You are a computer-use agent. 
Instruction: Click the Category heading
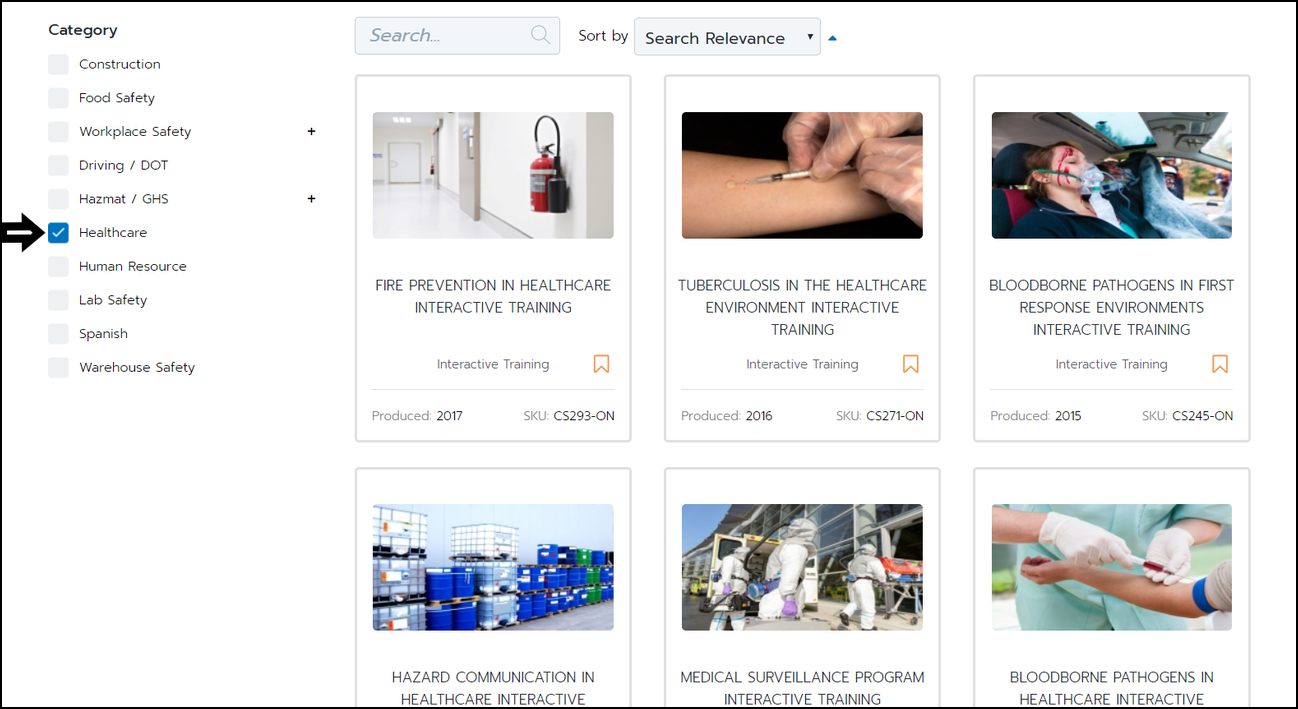pos(83,30)
